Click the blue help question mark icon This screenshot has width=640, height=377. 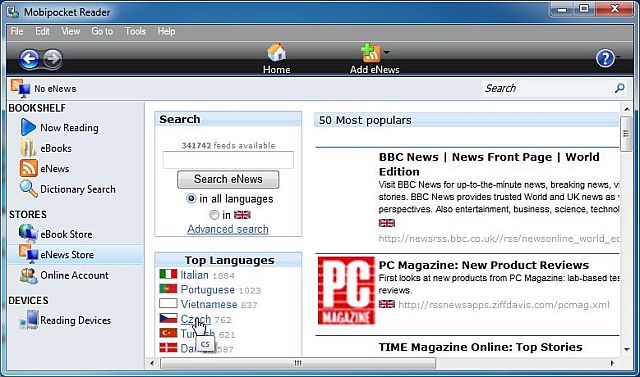pyautogui.click(x=605, y=59)
